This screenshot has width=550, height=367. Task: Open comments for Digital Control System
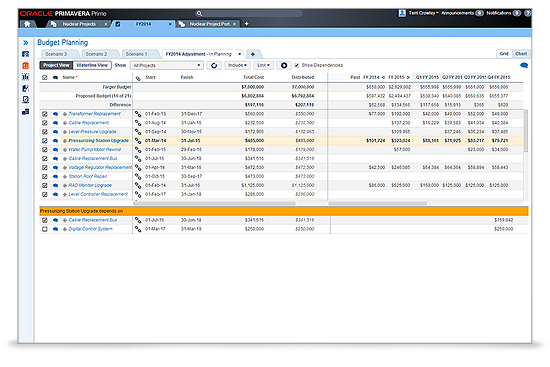(55, 229)
